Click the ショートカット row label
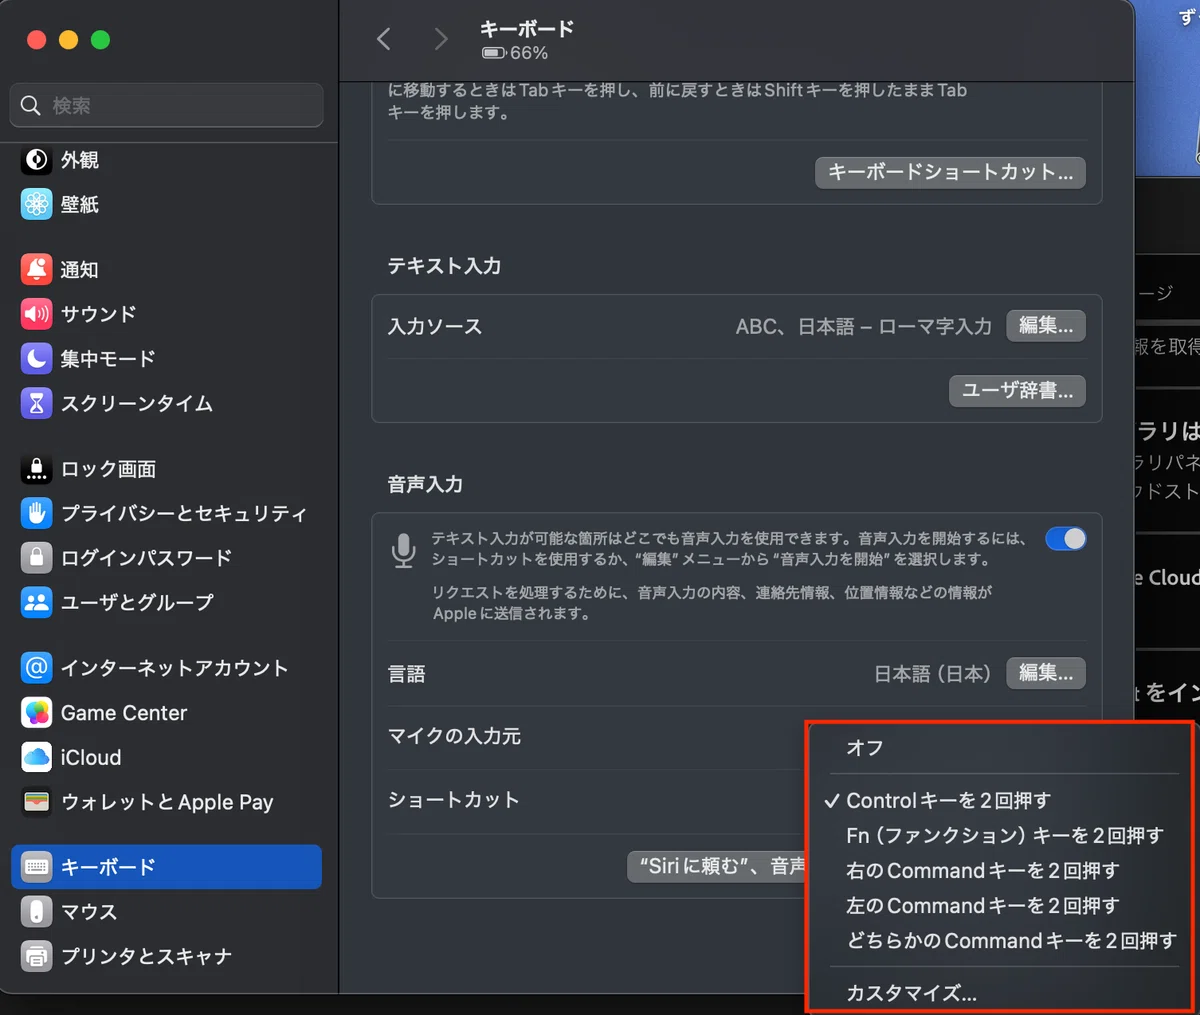 [x=454, y=800]
